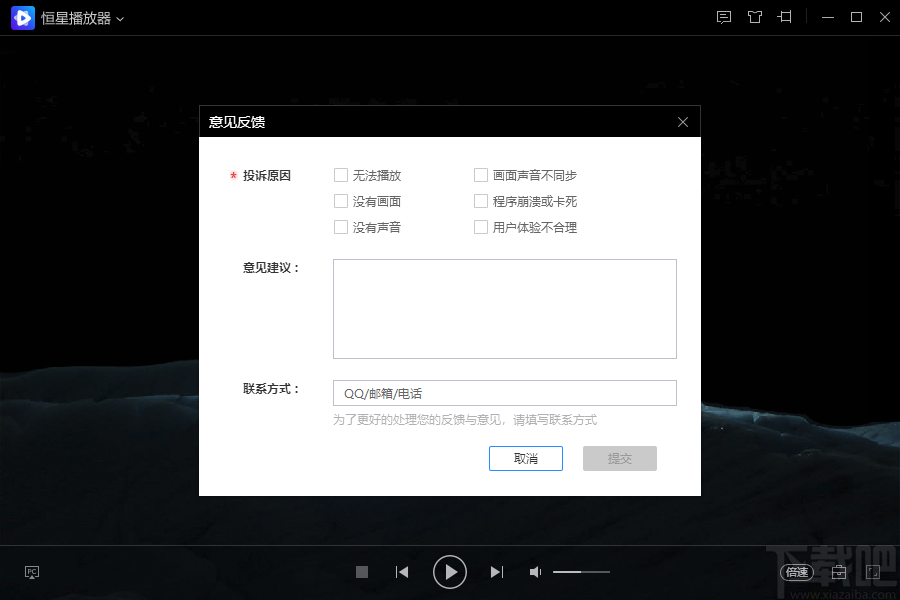
Task: Click the screen cast icon at bottom left
Action: pyautogui.click(x=32, y=572)
